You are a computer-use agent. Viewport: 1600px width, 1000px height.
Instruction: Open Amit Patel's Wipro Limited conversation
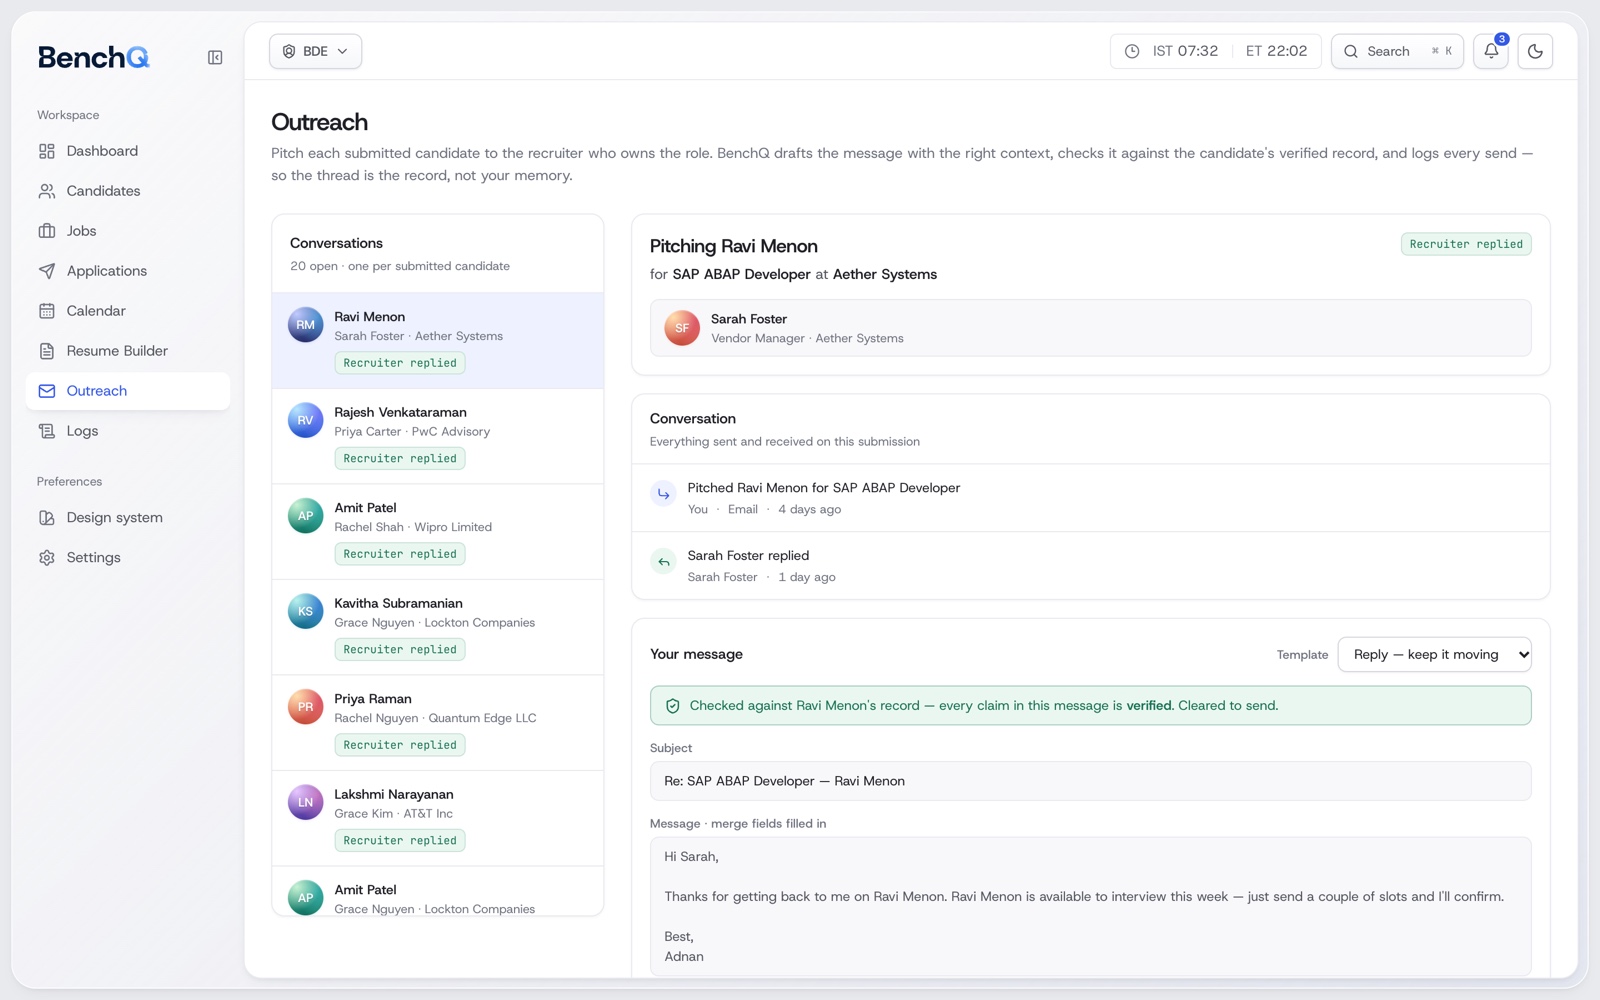(438, 532)
